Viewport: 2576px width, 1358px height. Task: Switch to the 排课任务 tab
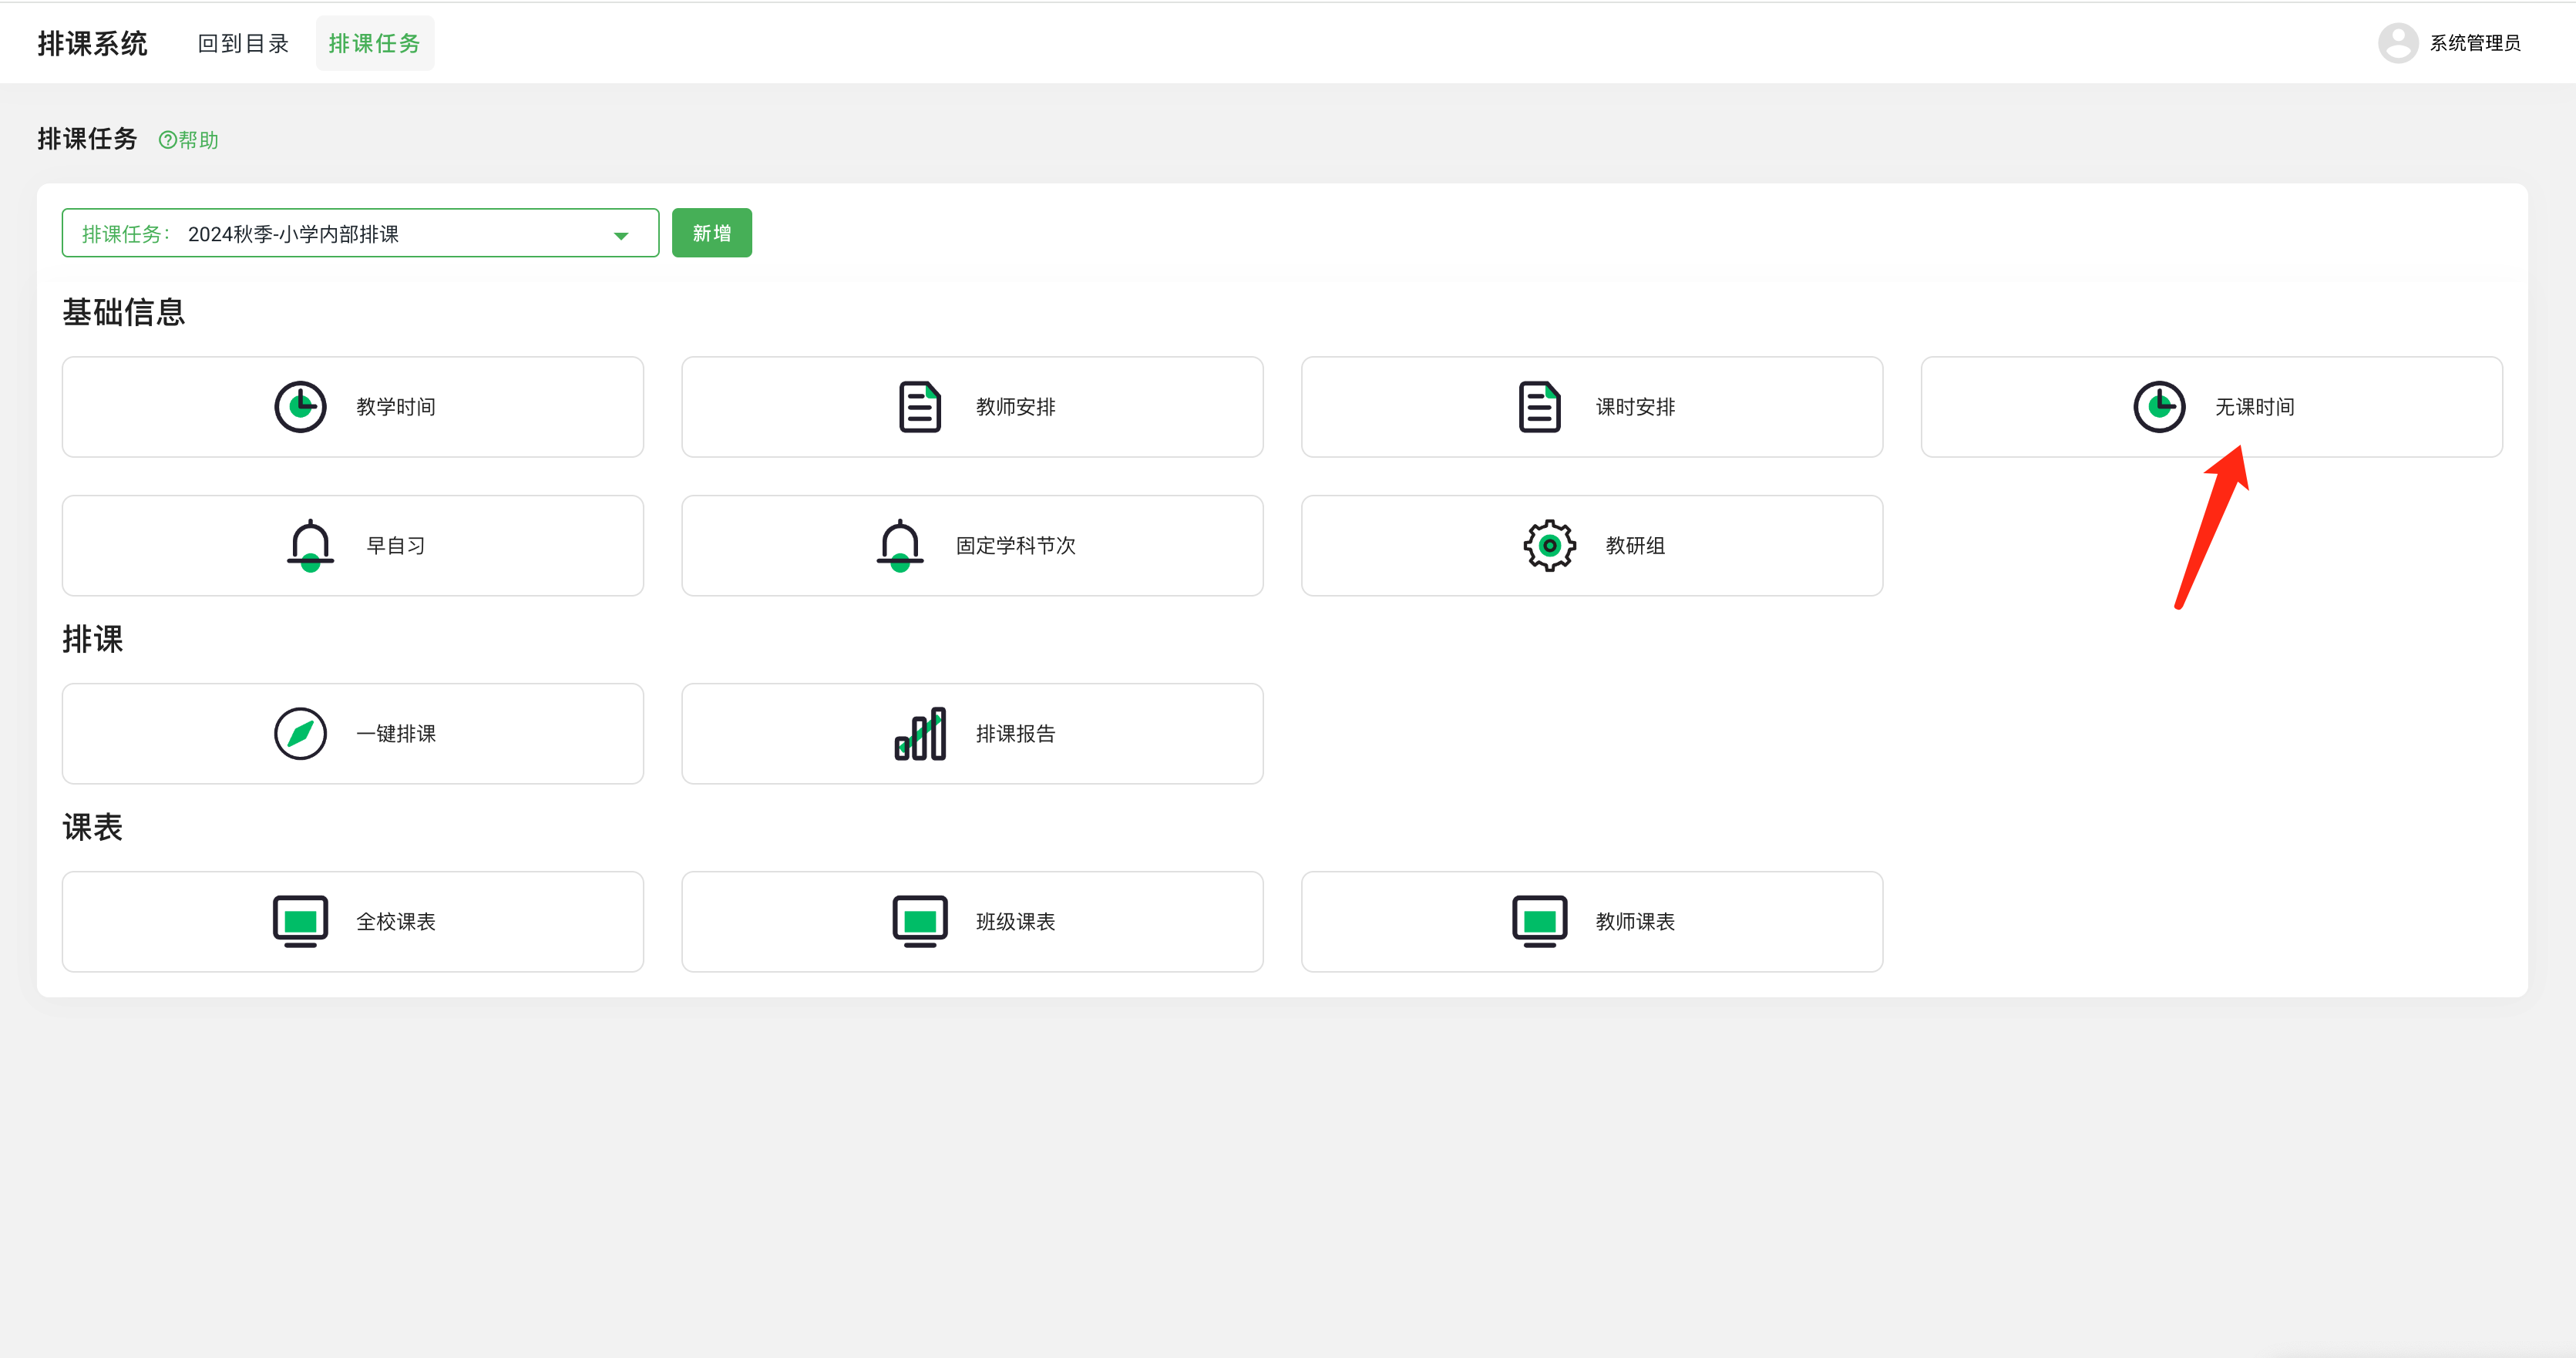pos(375,43)
